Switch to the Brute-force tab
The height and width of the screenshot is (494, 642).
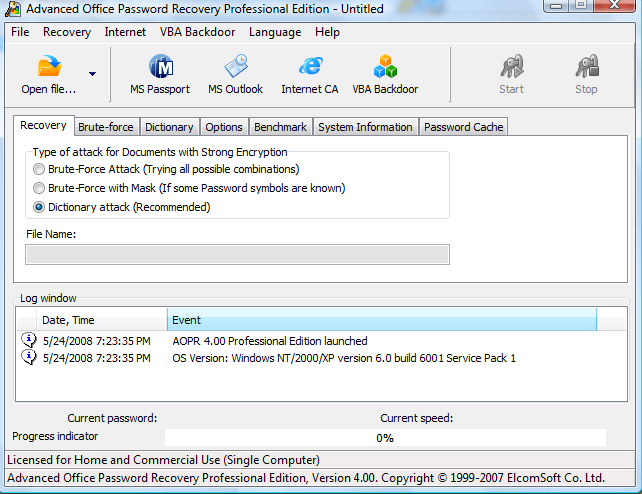click(x=106, y=127)
